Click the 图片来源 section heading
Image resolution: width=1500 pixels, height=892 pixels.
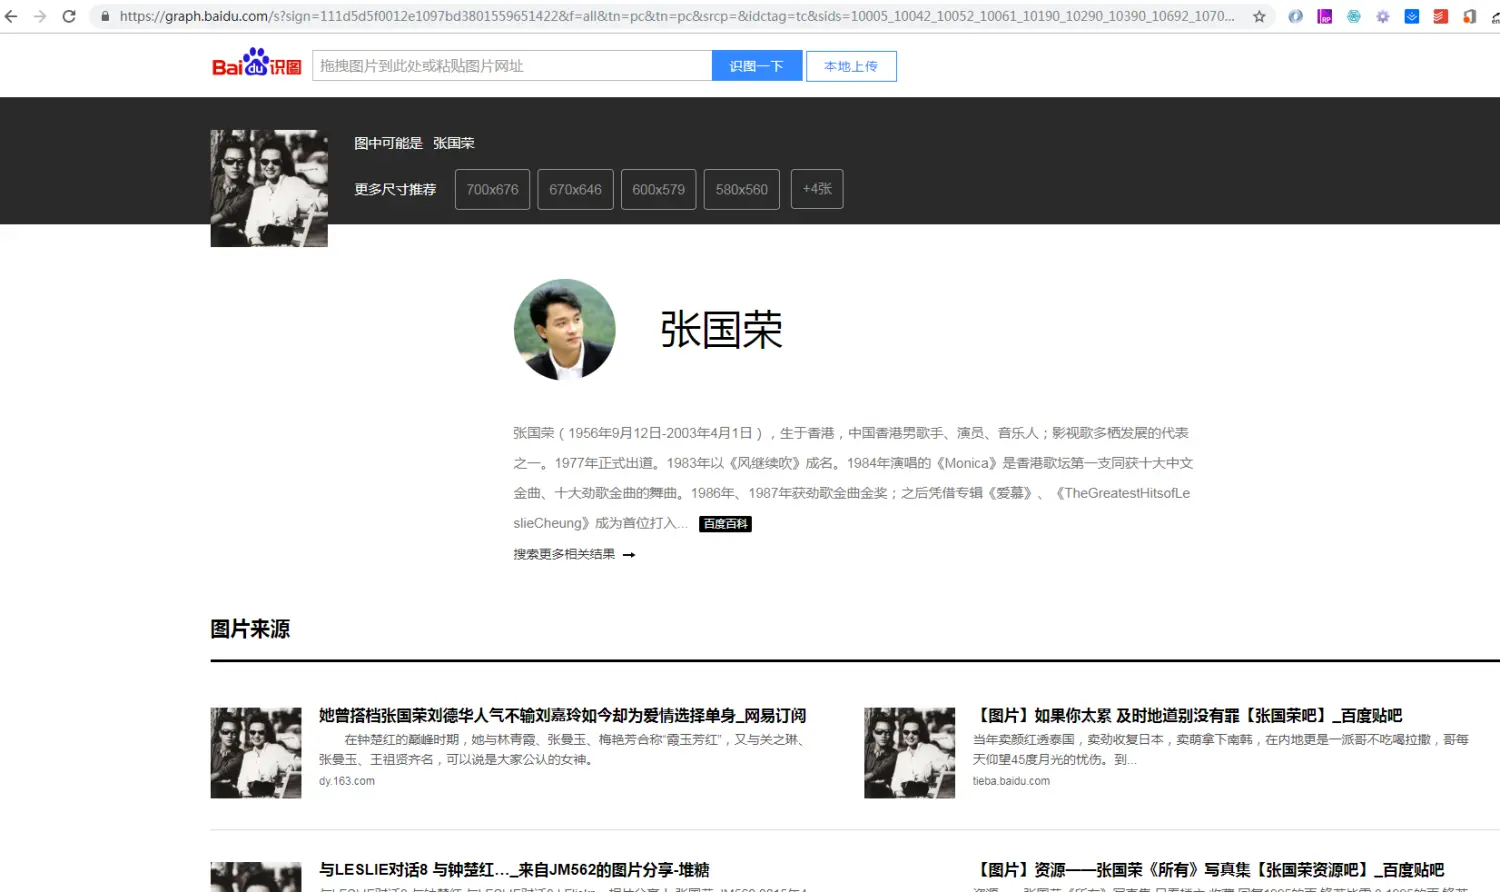[x=250, y=629]
